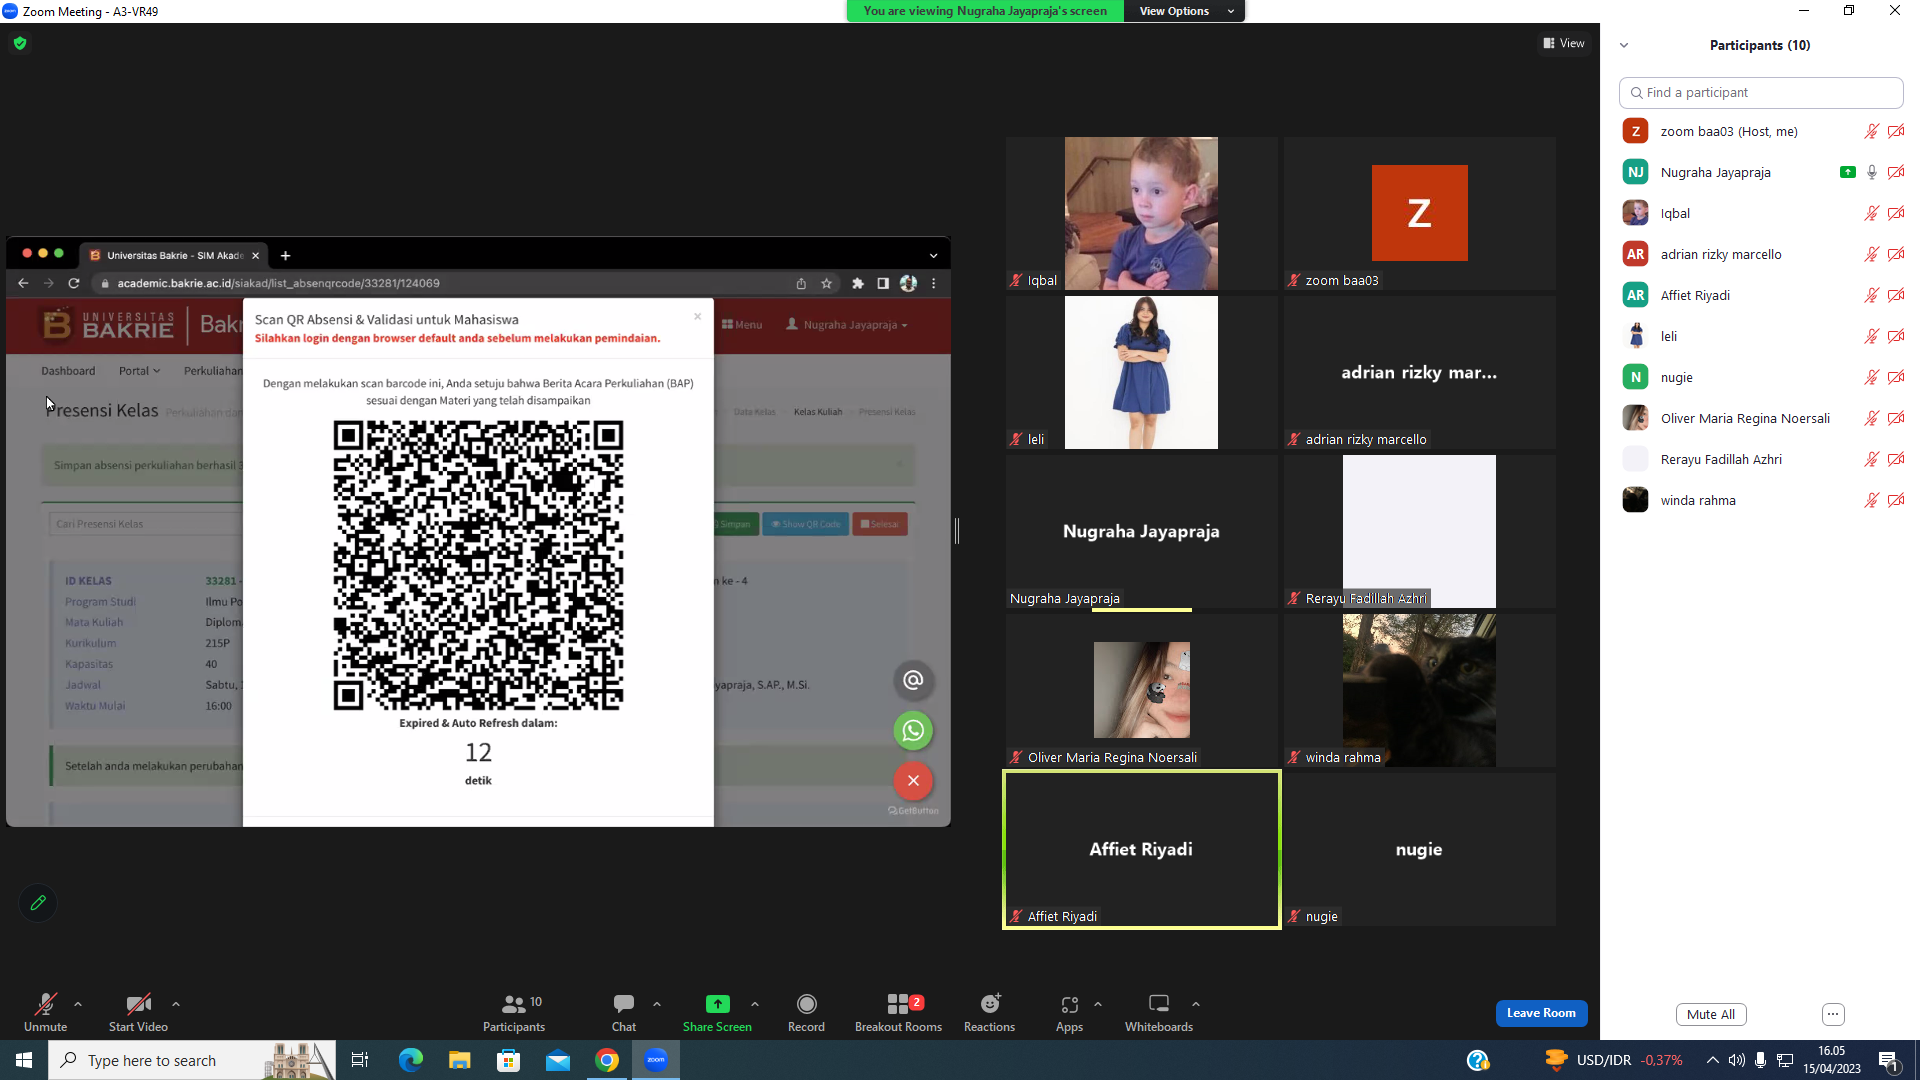Expand Apps options arrow
Screen dimensions: 1920x1080
(x=1098, y=1004)
